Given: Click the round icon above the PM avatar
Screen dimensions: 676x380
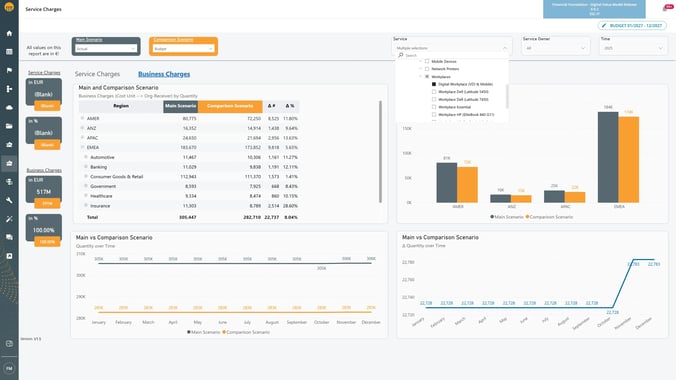Looking at the screenshot, I should click(x=9, y=344).
